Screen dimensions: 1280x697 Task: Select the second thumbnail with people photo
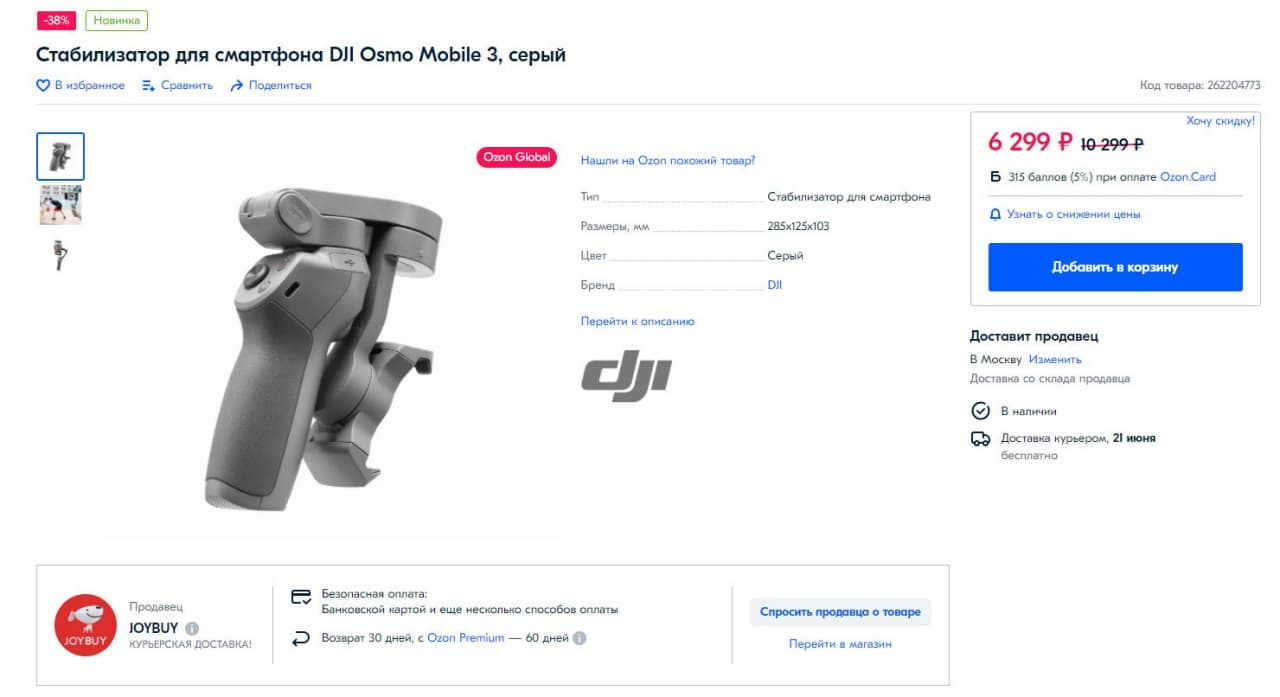click(61, 205)
